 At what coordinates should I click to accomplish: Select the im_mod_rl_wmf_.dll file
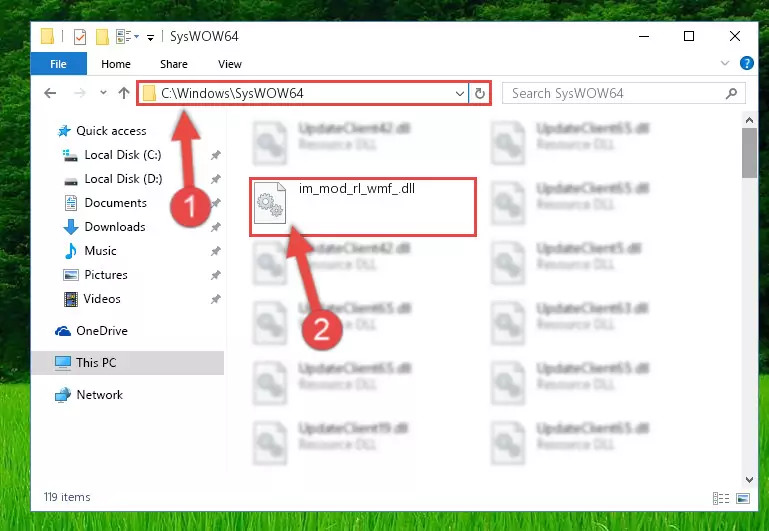(362, 207)
